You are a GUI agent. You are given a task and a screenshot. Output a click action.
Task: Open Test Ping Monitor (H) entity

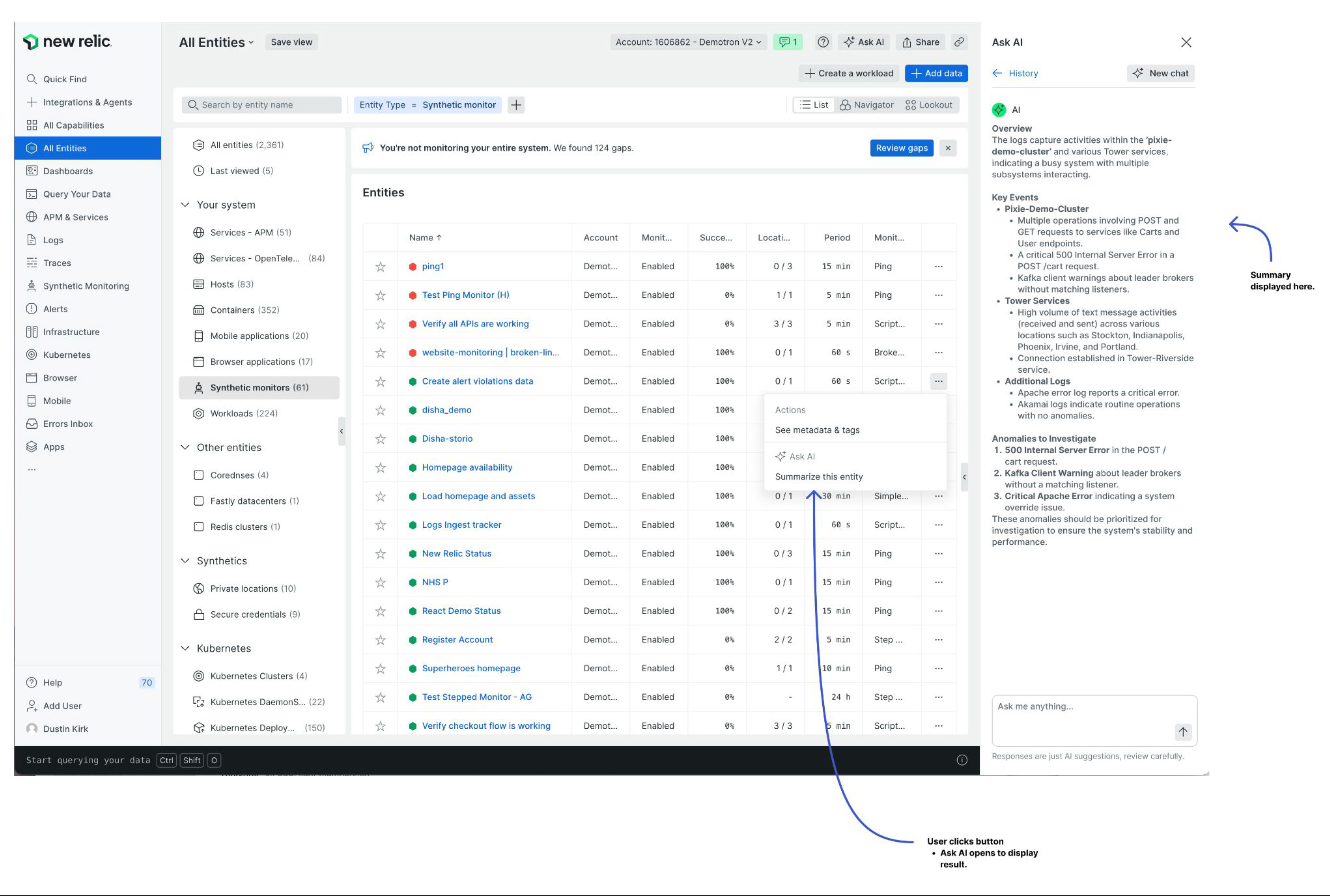point(465,296)
